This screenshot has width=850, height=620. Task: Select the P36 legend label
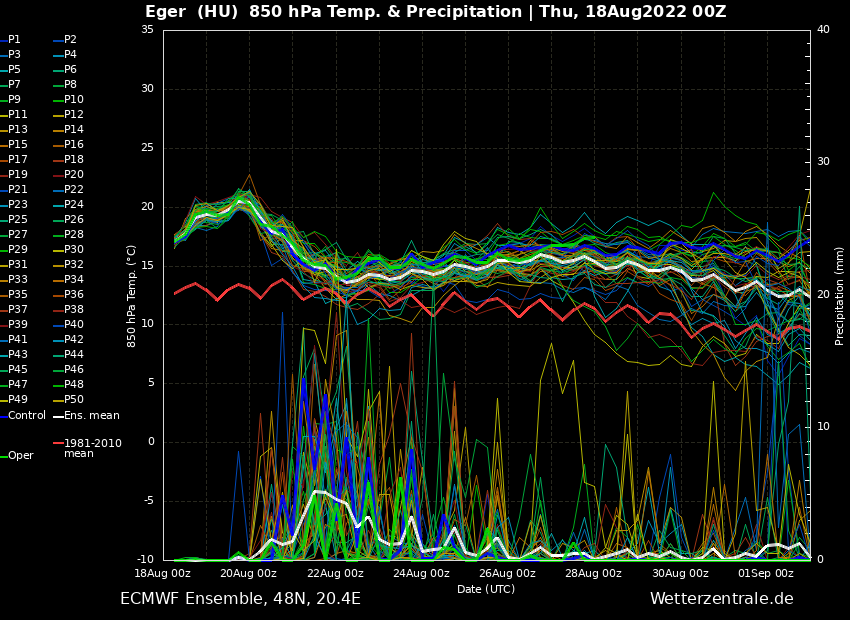coord(74,295)
